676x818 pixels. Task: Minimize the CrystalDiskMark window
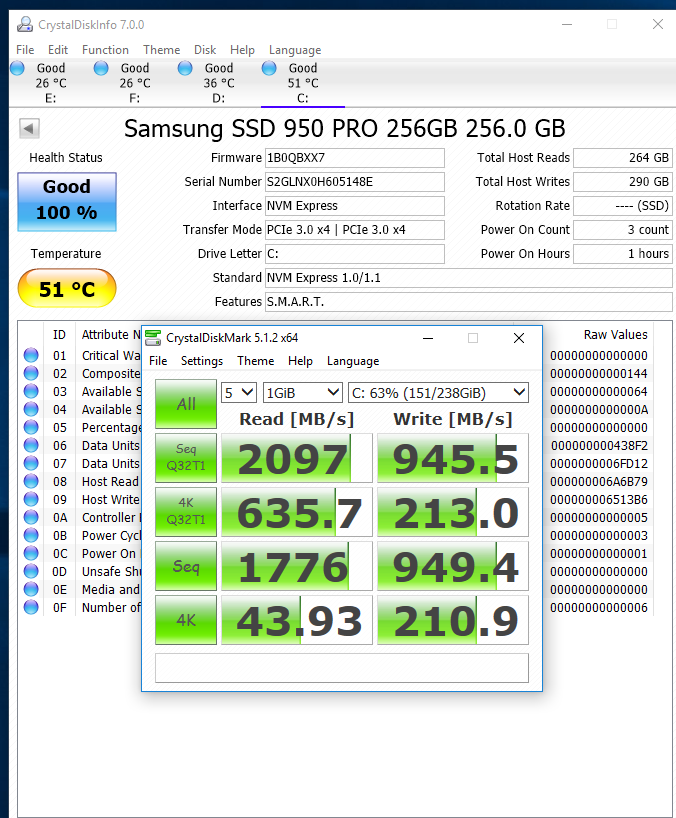pos(428,338)
